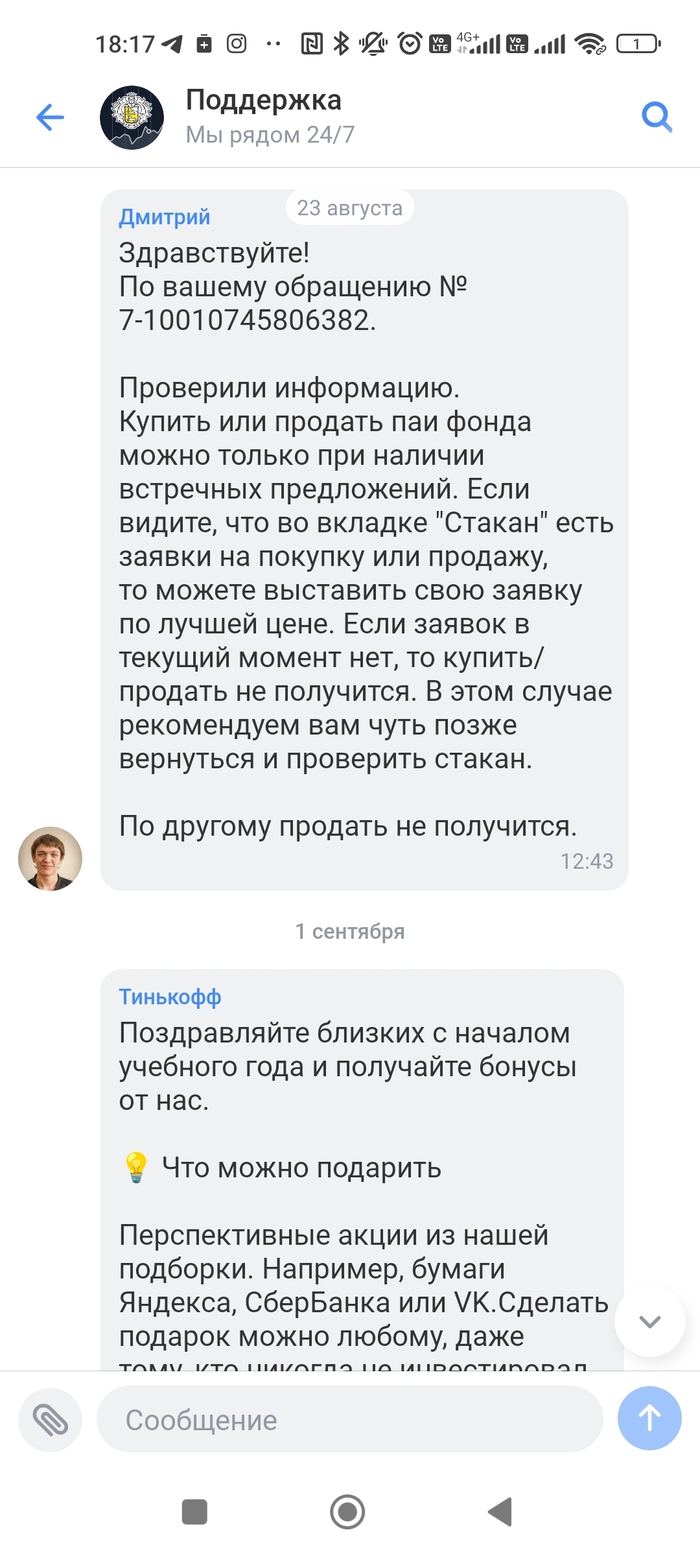Tap the sender name Тинькофф

coord(170,997)
